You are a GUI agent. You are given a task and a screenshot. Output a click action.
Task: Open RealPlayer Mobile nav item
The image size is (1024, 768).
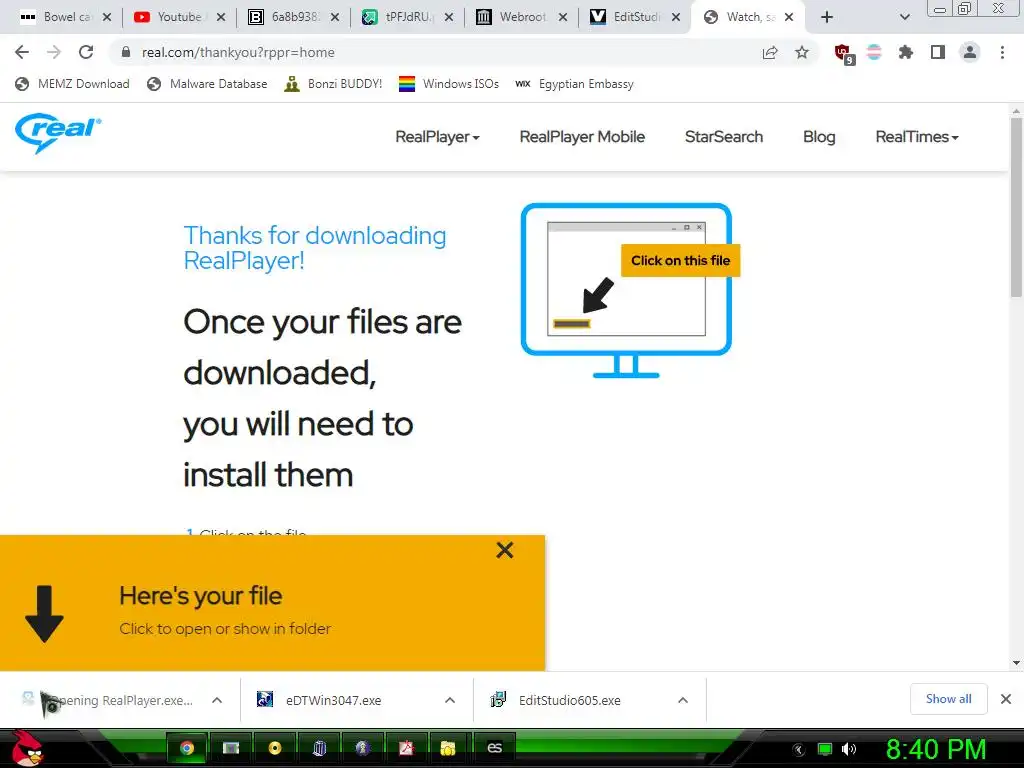pyautogui.click(x=582, y=136)
